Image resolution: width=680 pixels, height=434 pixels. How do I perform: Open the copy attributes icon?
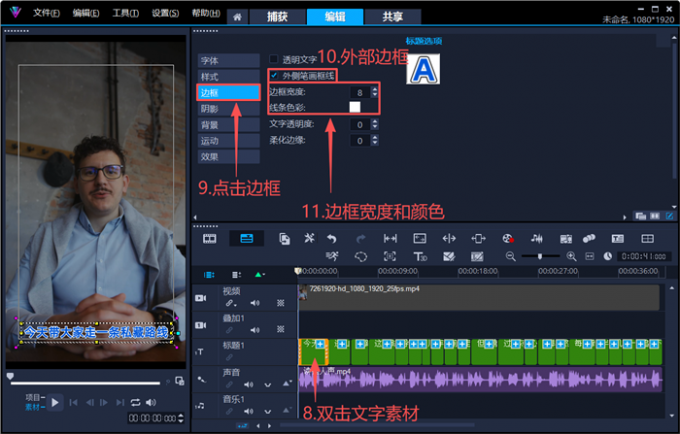click(x=284, y=239)
